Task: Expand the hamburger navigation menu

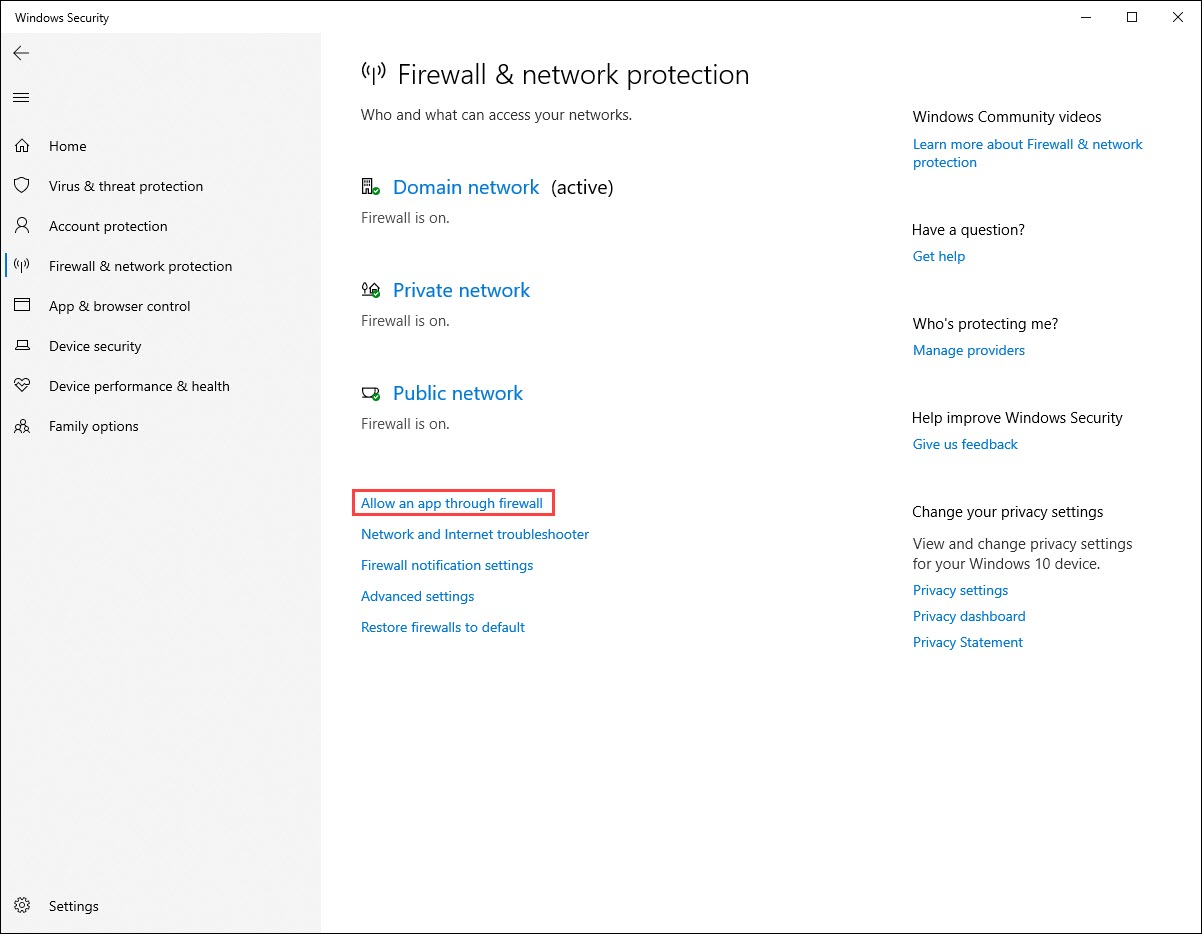Action: click(x=21, y=97)
